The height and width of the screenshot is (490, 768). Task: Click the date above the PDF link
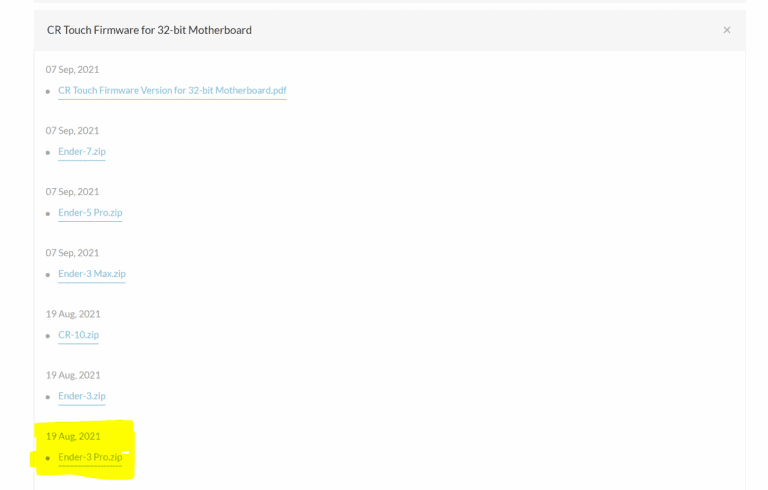point(72,70)
